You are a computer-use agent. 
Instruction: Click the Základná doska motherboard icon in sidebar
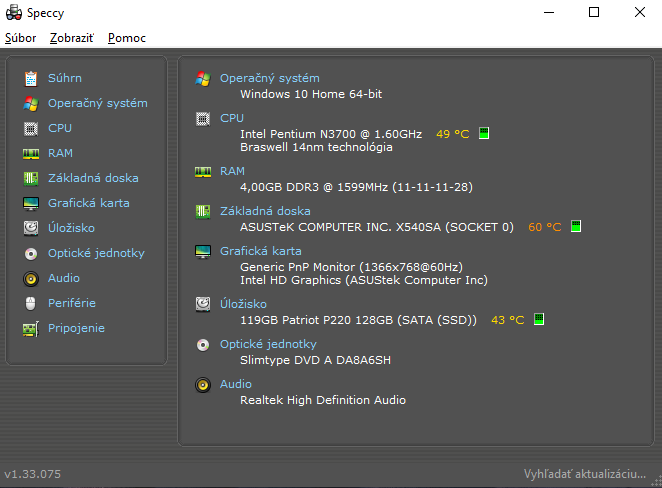[31, 178]
